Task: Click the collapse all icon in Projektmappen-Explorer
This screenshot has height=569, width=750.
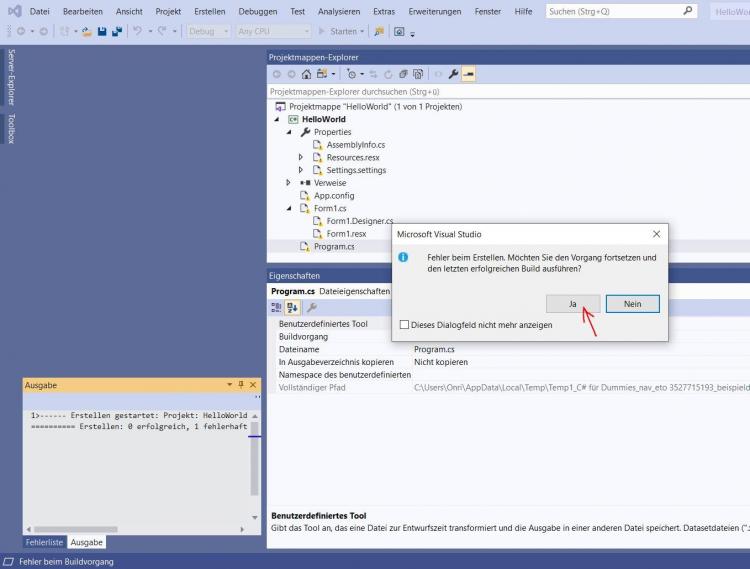Action: click(403, 74)
